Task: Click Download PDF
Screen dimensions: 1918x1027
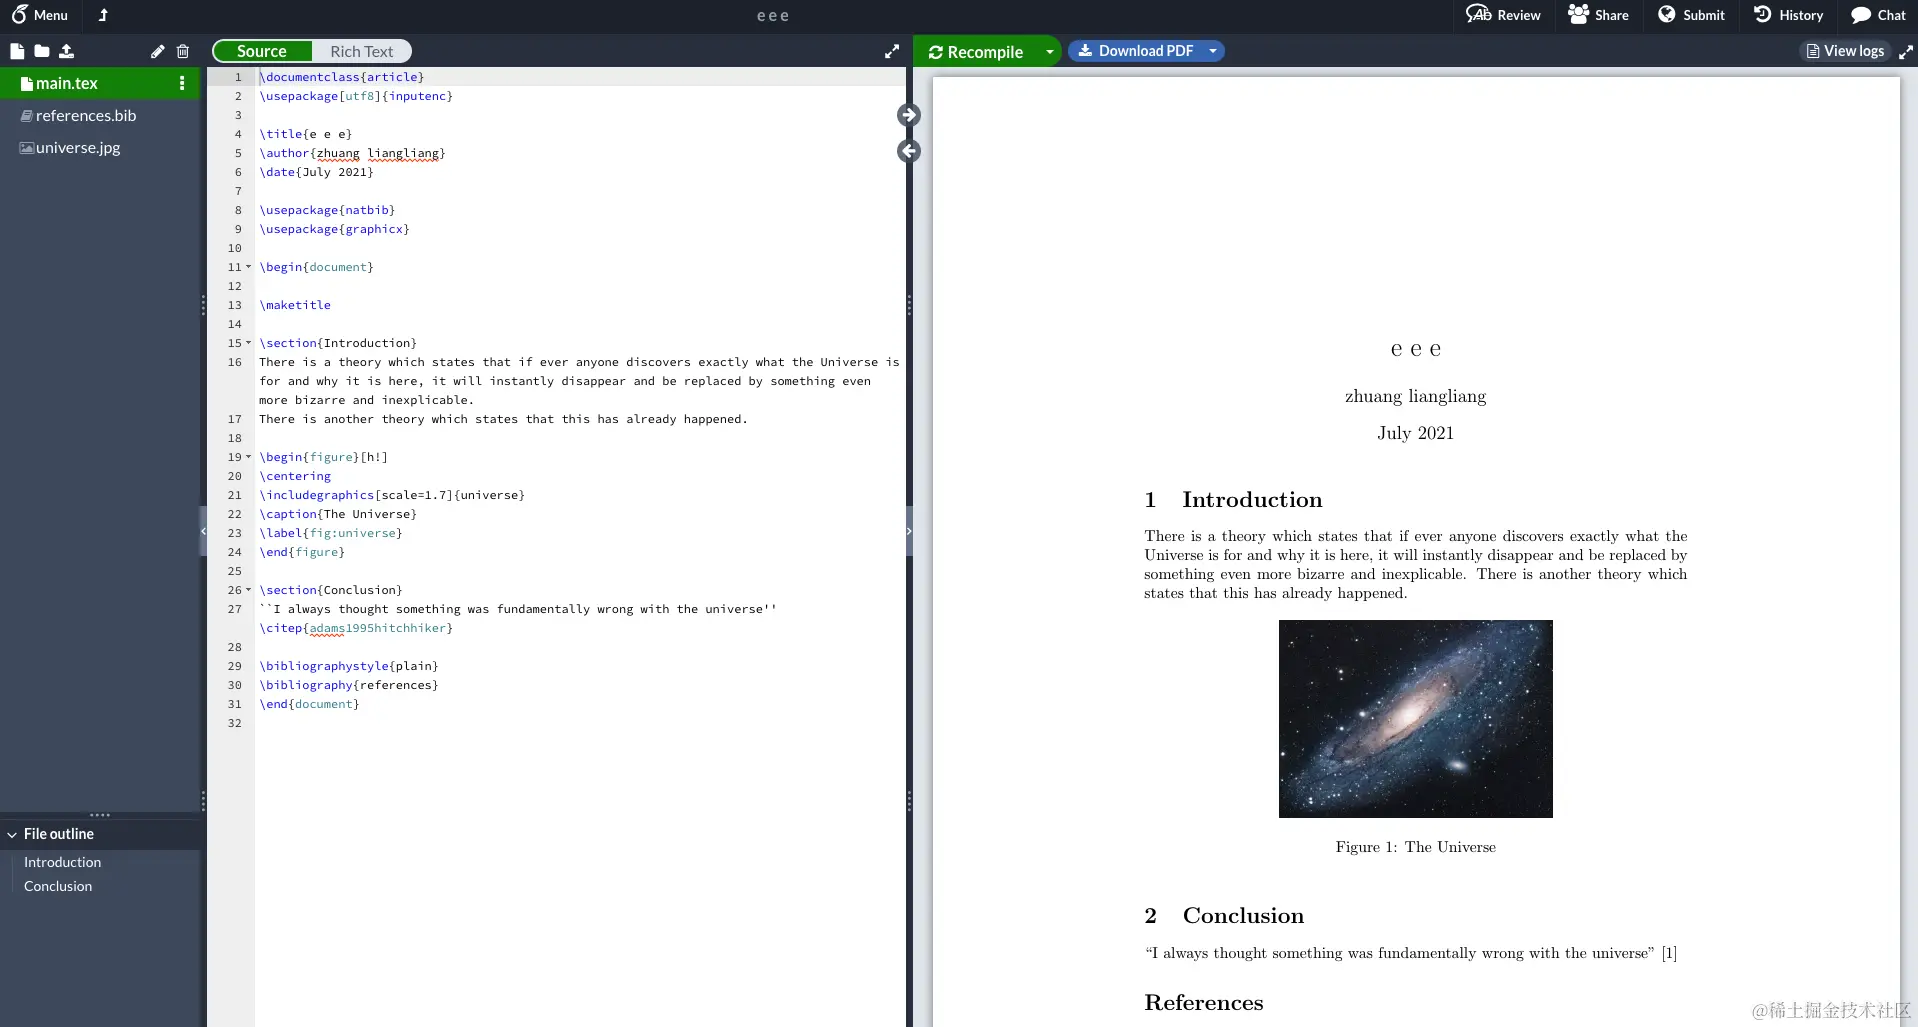Action: point(1135,51)
